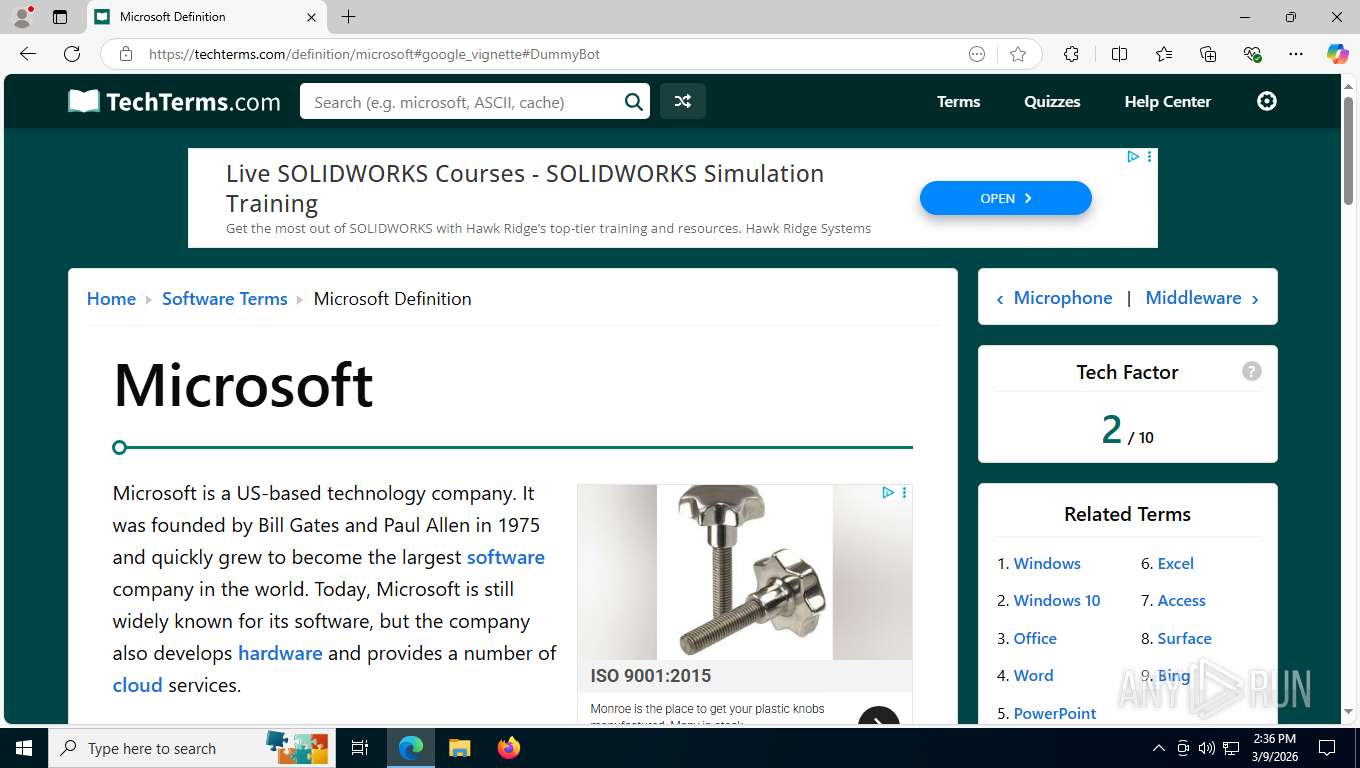Click the knob product ad image
The height and width of the screenshot is (768, 1360).
coord(744,572)
